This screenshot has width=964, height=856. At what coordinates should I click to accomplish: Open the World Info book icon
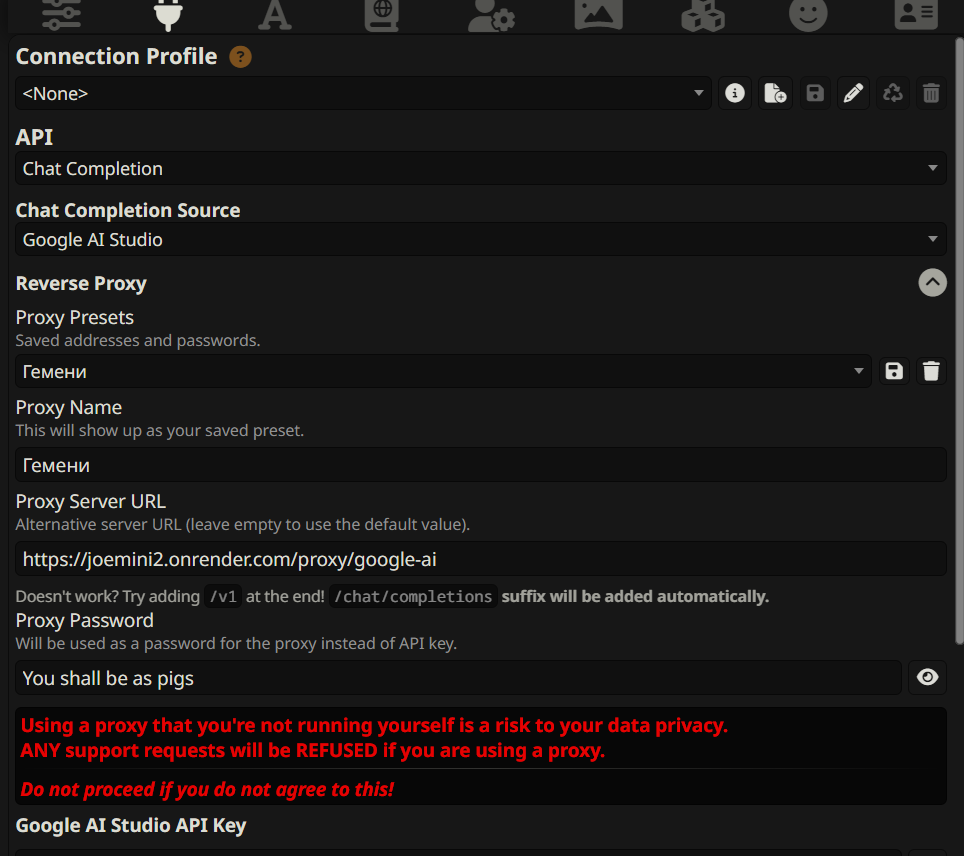(x=382, y=15)
